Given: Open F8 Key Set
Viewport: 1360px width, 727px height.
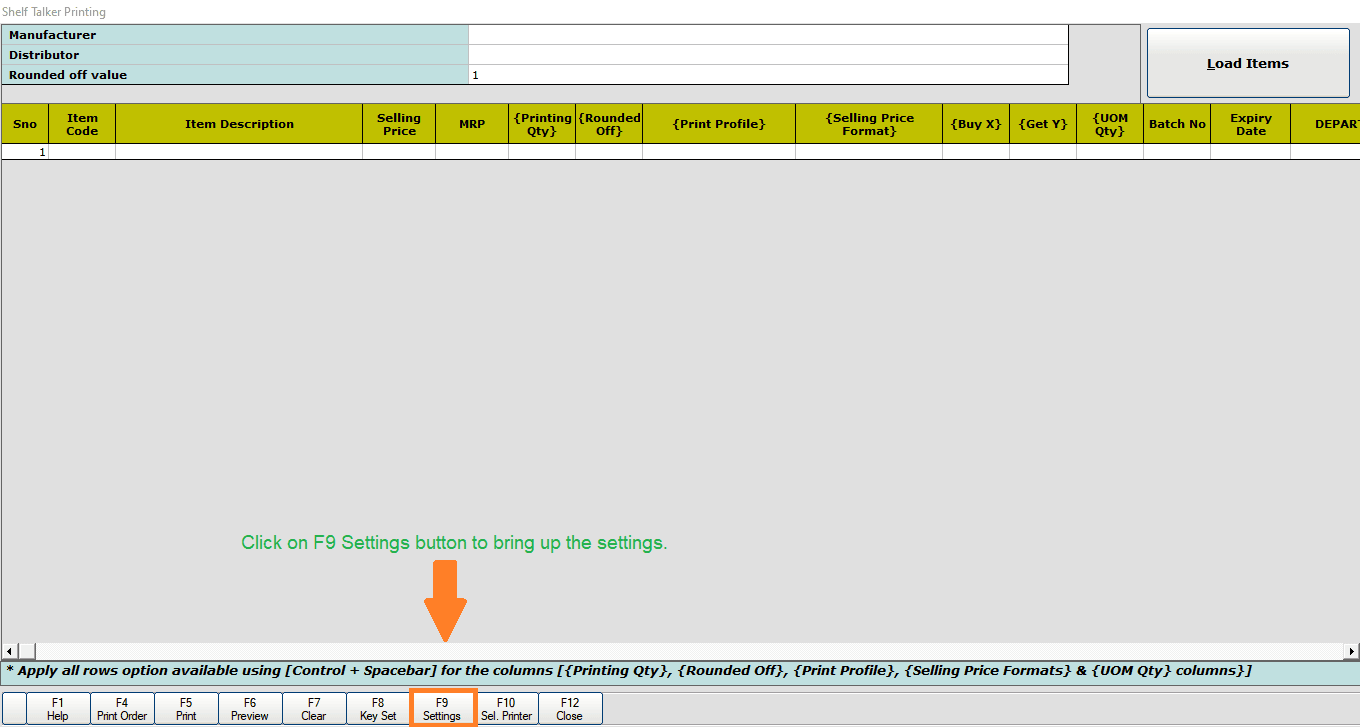Looking at the screenshot, I should [378, 709].
